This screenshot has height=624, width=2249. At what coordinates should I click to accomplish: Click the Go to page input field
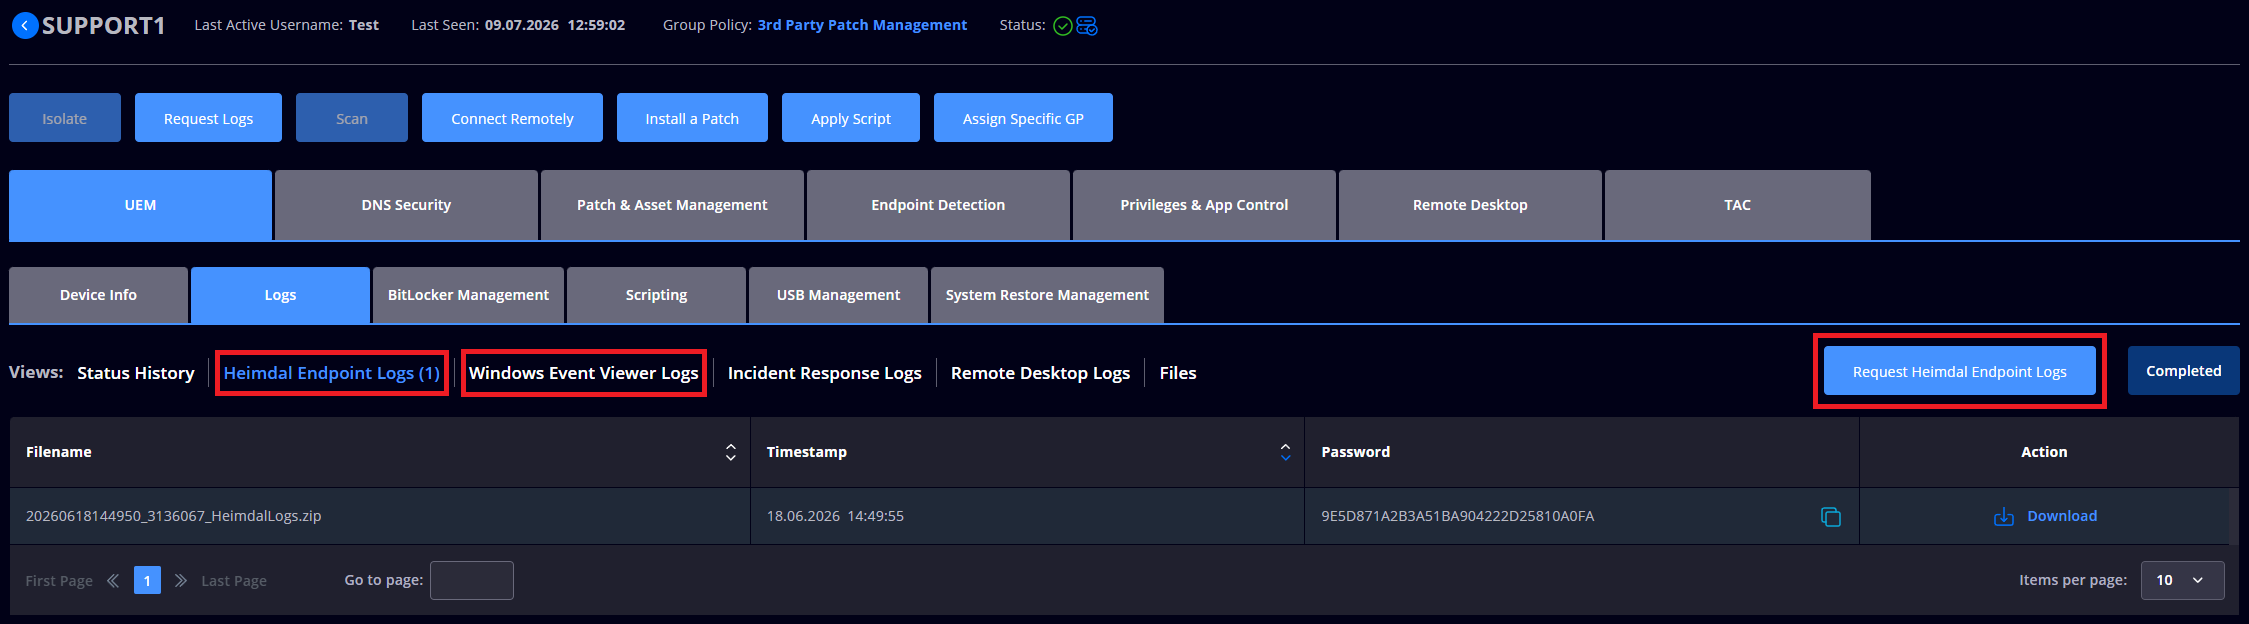(x=472, y=580)
